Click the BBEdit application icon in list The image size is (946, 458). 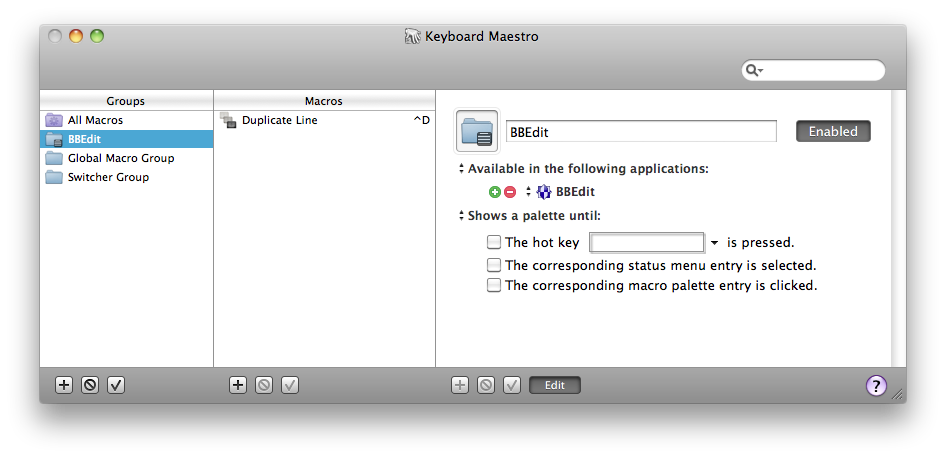(x=544, y=192)
